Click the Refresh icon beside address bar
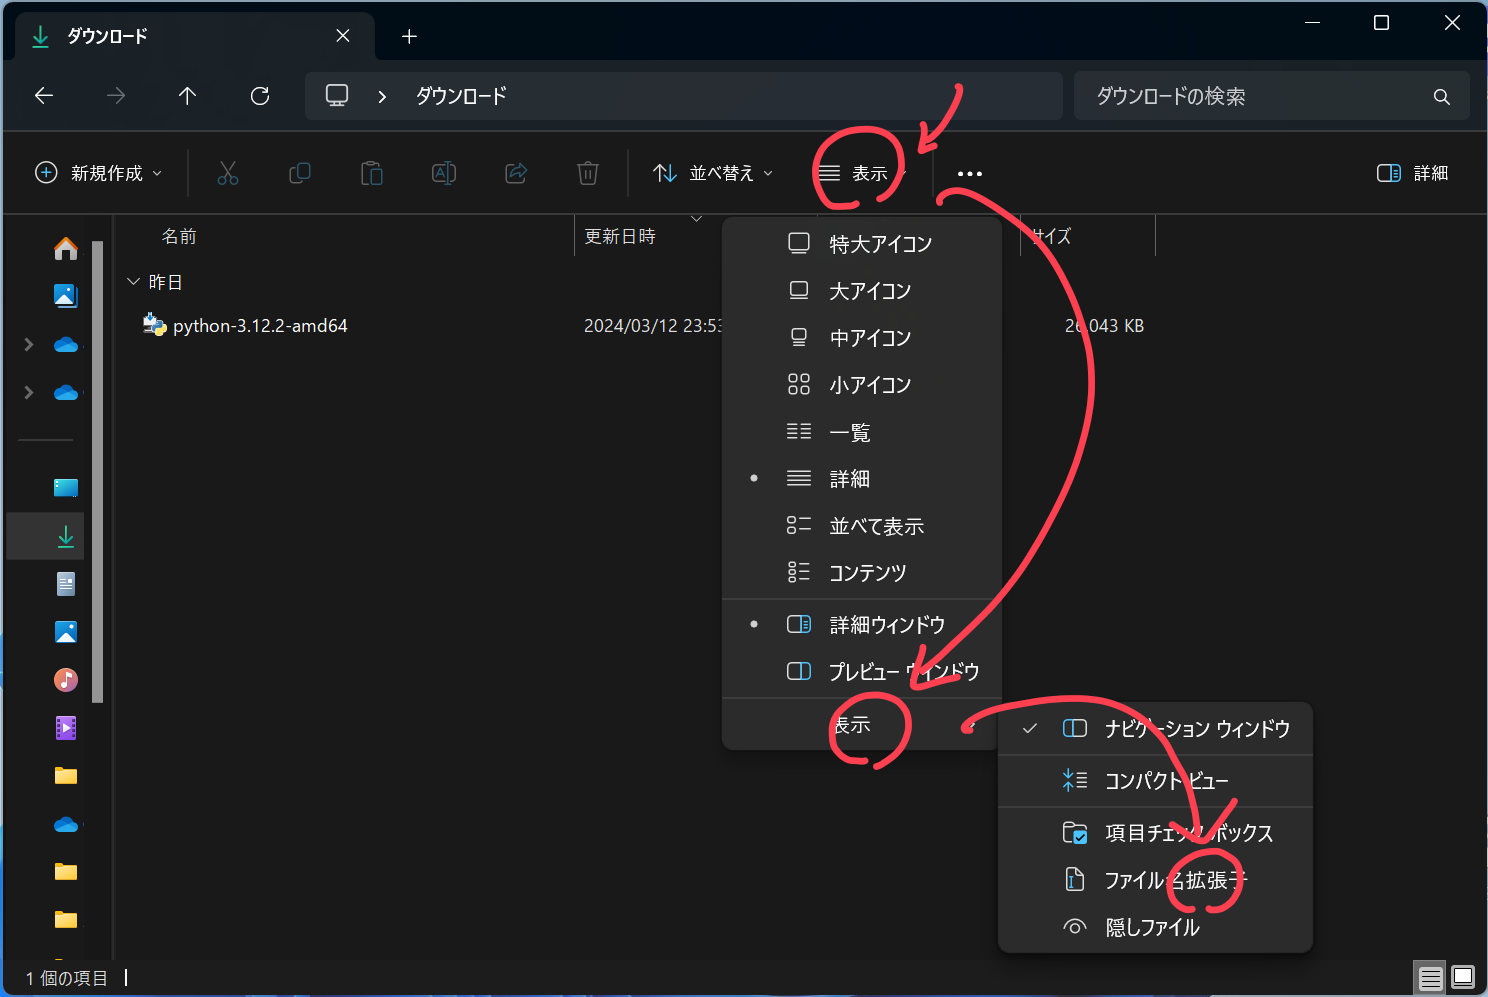The image size is (1488, 997). (x=260, y=96)
